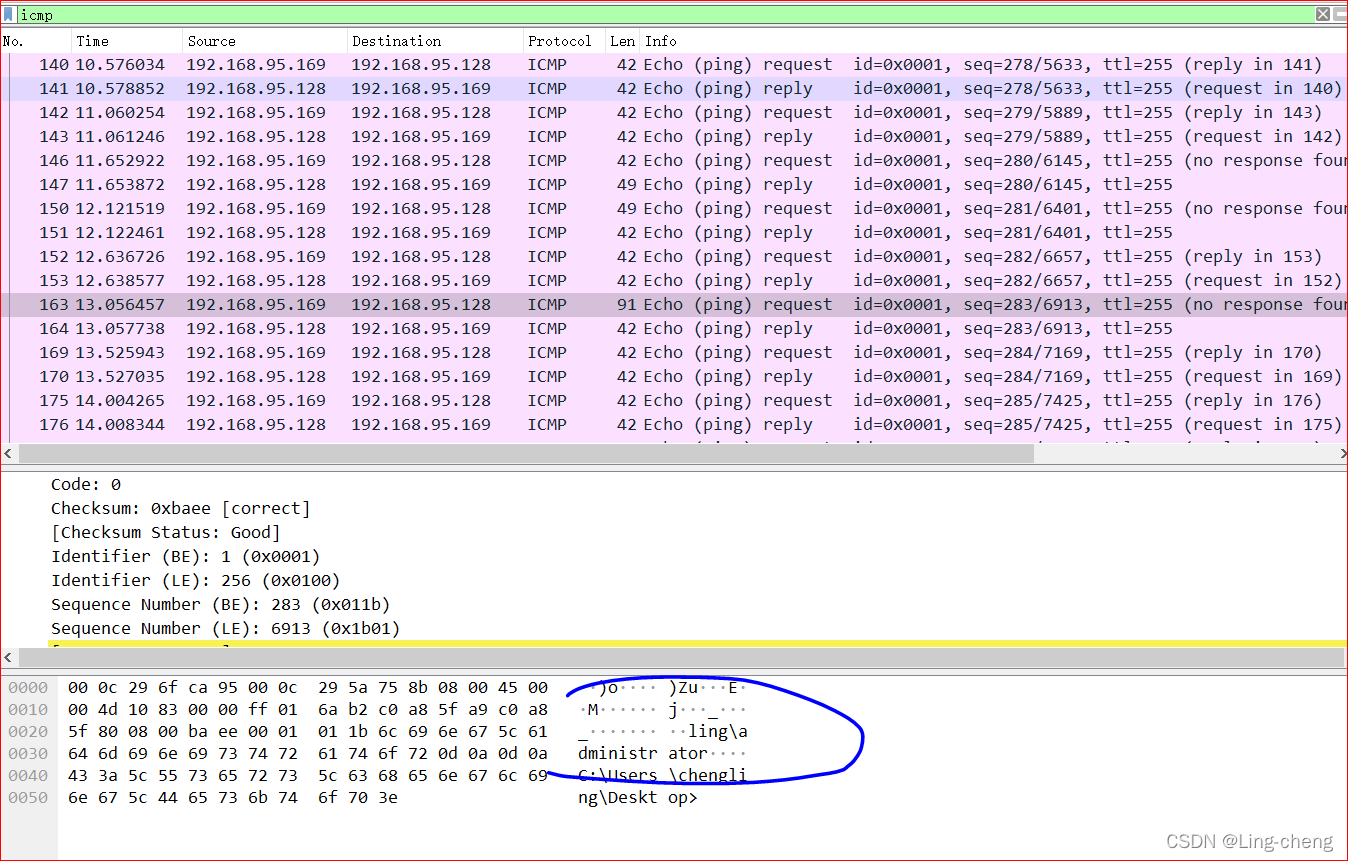Click the left arrow on the packet list scrollbar
1348x861 pixels.
(x=8, y=453)
